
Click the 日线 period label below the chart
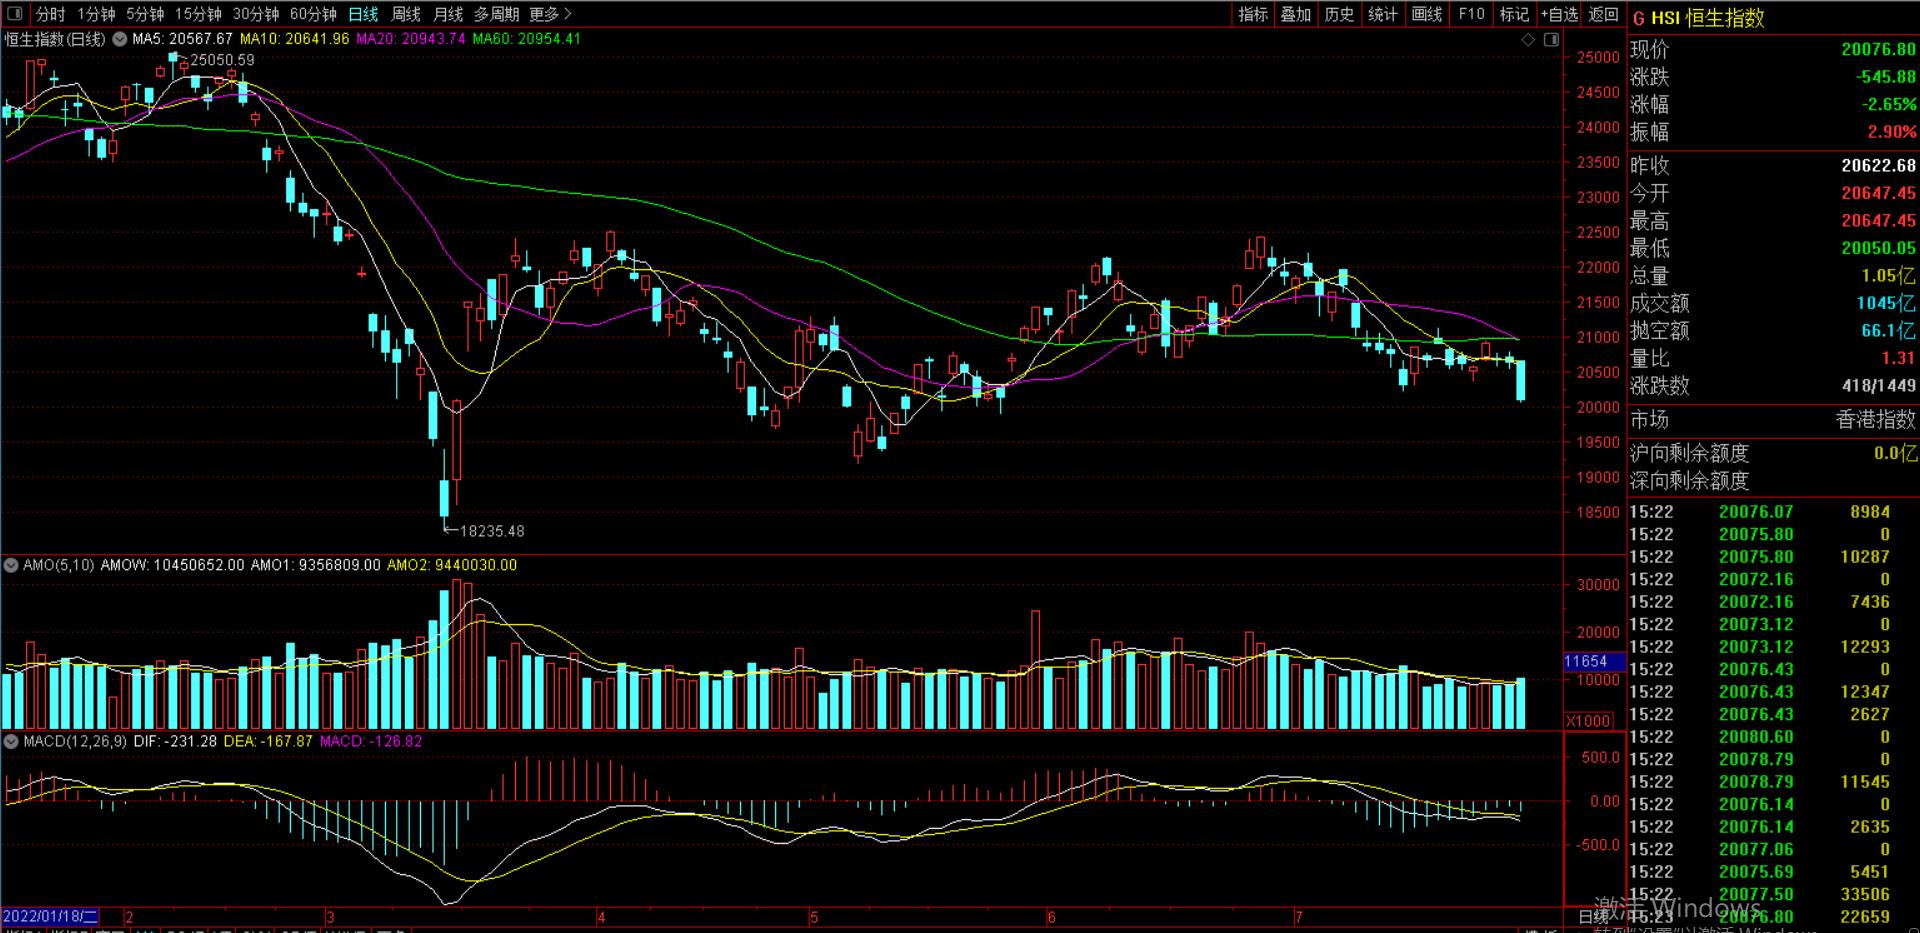pyautogui.click(x=1594, y=916)
